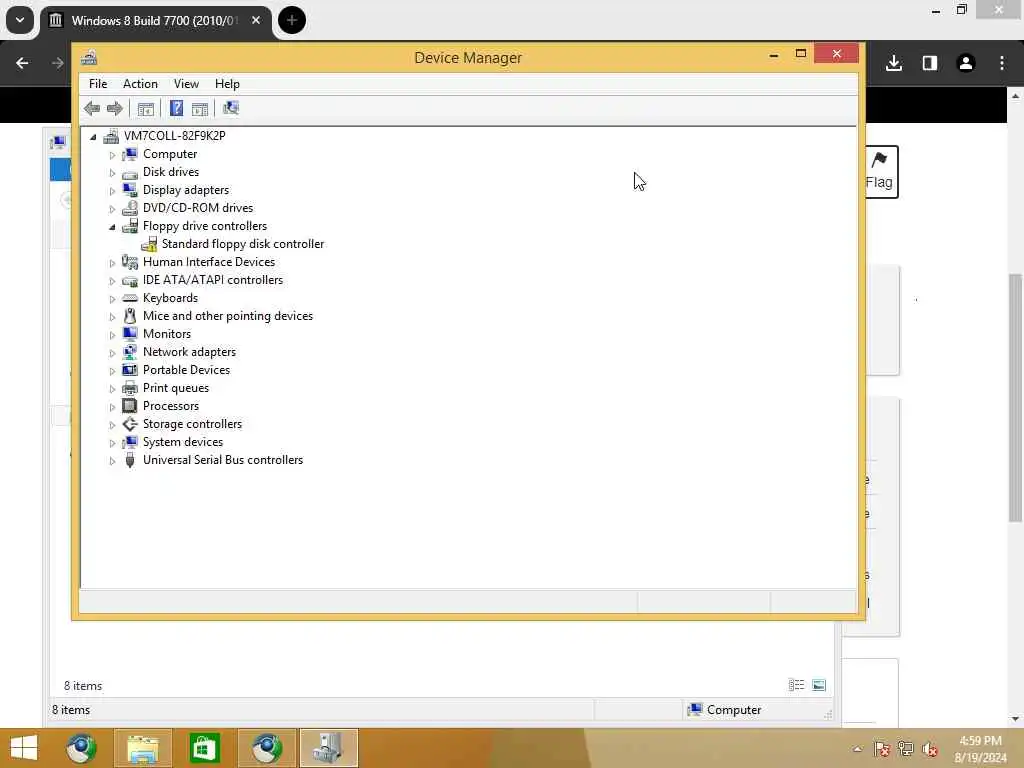Click the Forward arrow in Device Manager toolbar
Viewport: 1024px width, 768px height.
(x=115, y=108)
